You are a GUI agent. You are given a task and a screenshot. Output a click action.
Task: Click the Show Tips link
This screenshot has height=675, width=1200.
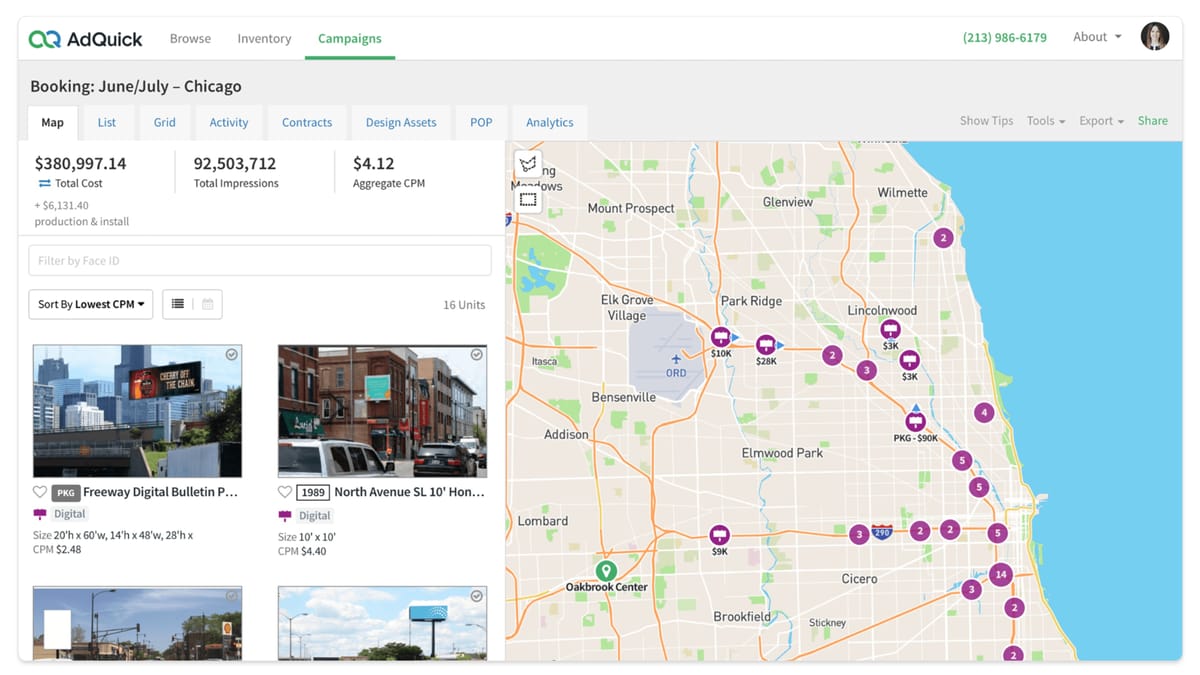[987, 121]
